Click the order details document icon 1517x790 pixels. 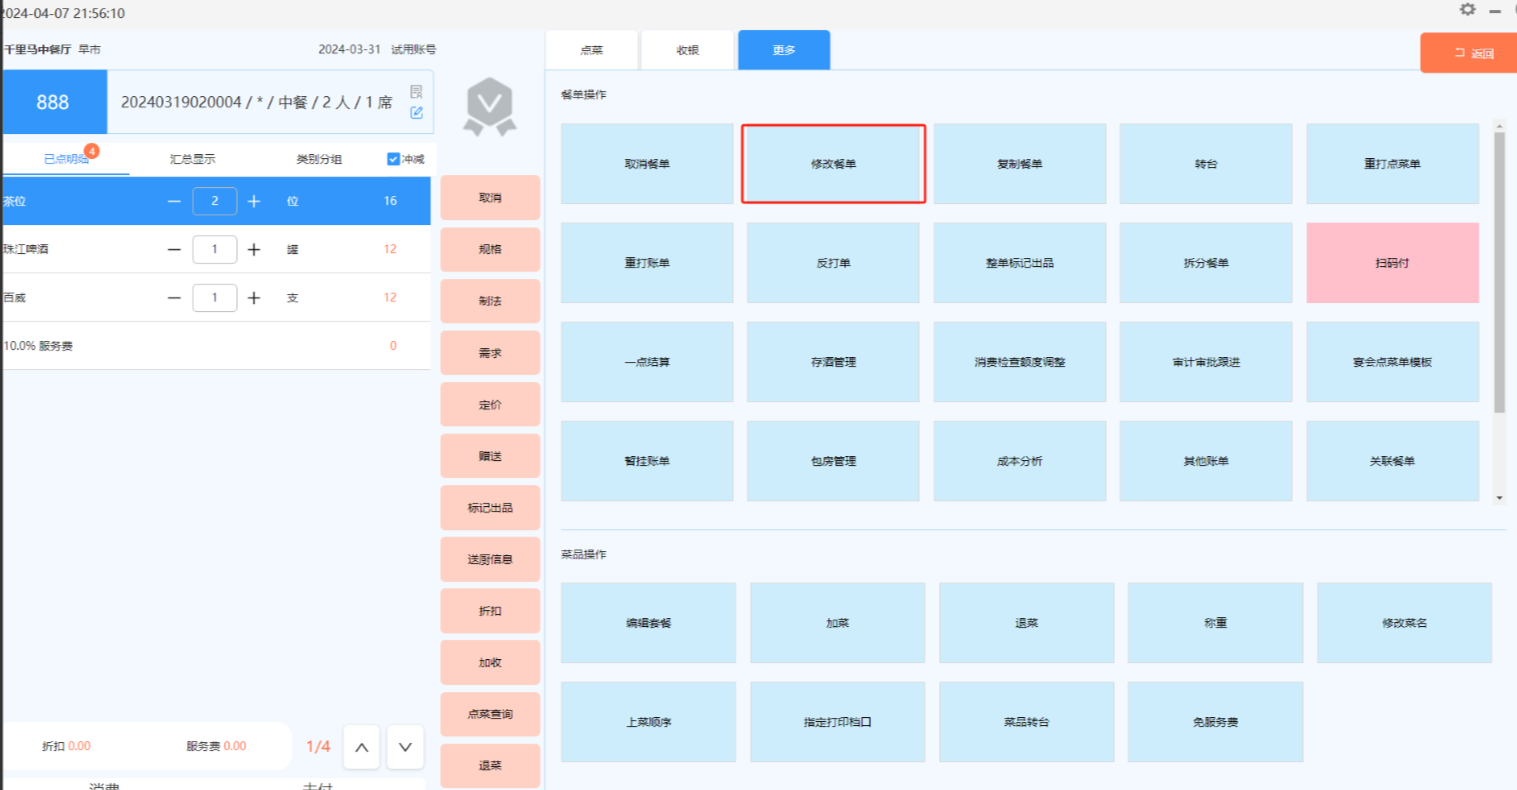coord(416,92)
